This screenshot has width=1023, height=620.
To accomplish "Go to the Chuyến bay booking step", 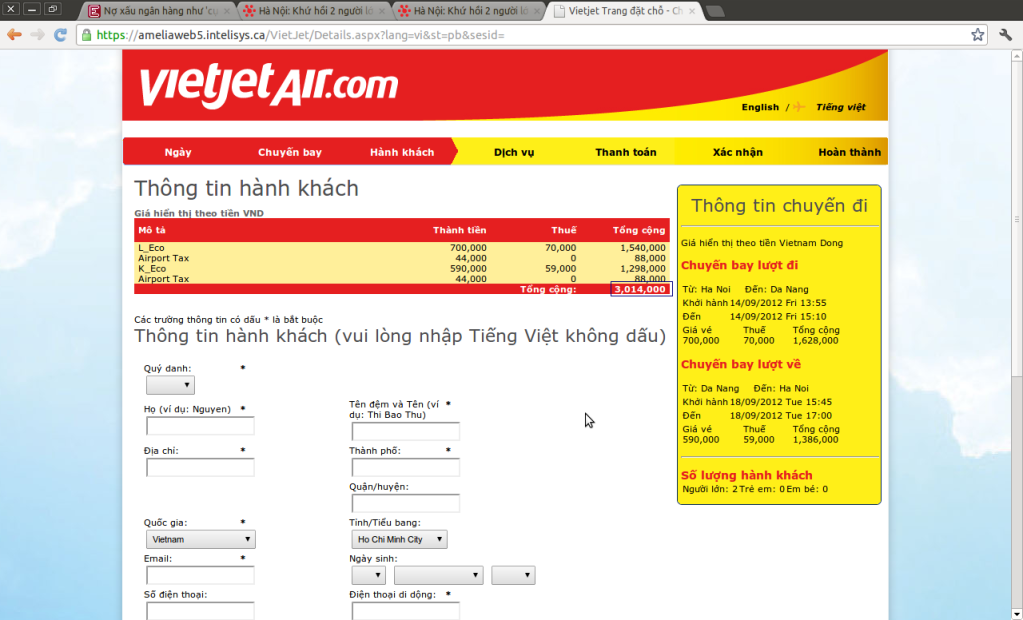I will click(x=290, y=152).
